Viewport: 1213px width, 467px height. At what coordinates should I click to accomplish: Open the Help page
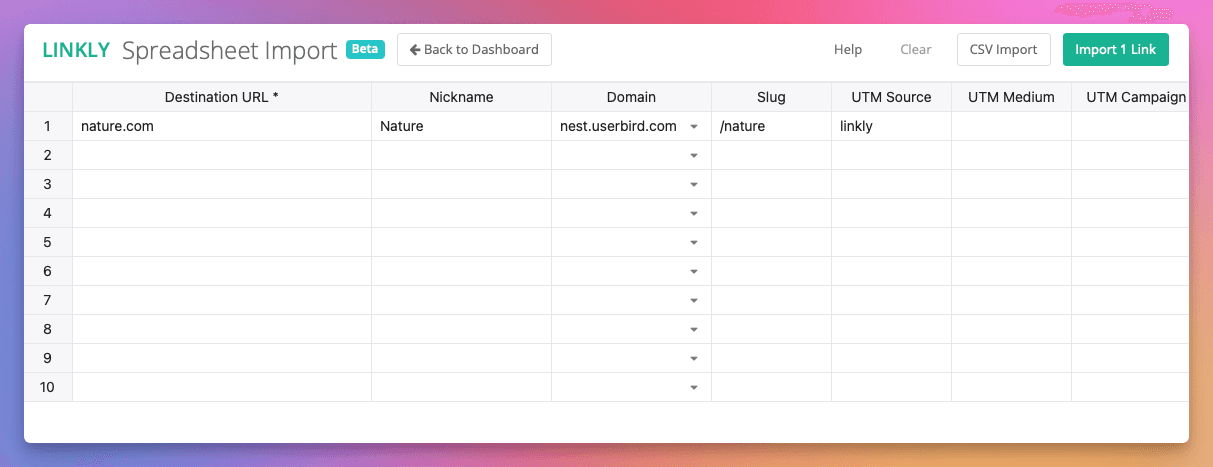[847, 50]
